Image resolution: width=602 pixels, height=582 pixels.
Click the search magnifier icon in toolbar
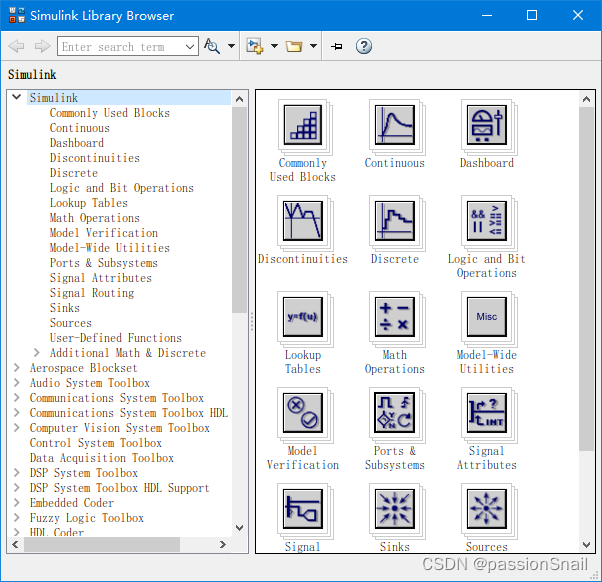point(212,46)
